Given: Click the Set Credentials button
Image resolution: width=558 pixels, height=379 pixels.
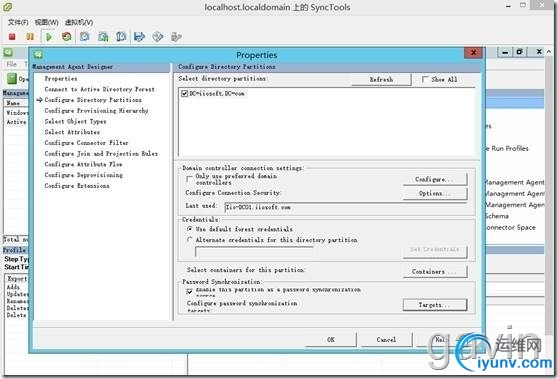Looking at the screenshot, I should (435, 251).
